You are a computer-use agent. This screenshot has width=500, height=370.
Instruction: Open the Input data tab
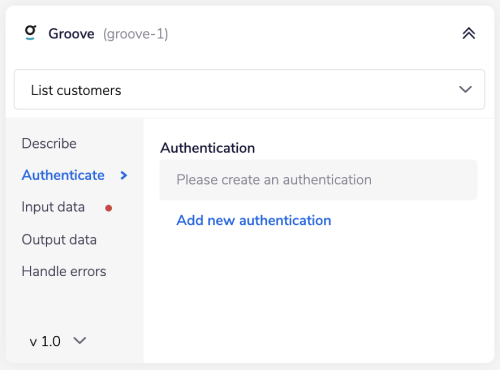click(x=53, y=207)
